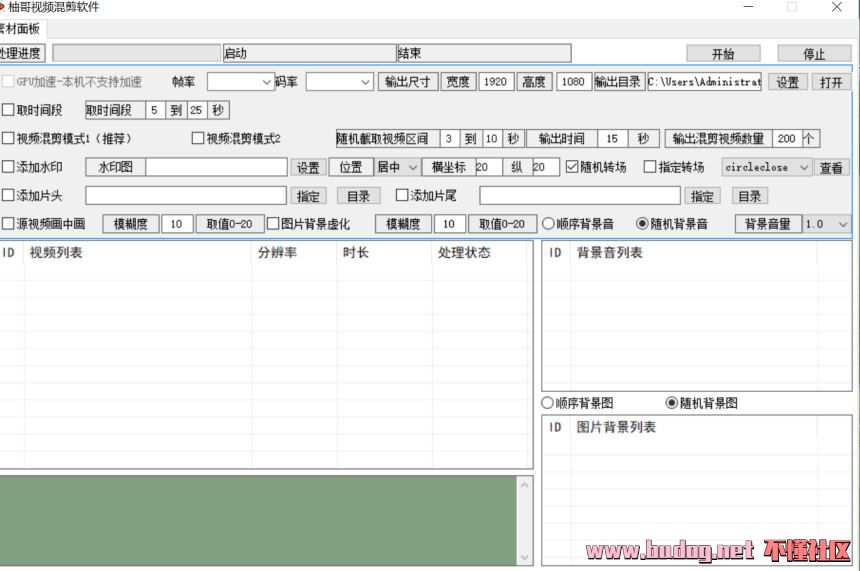Click the 查看 transition preview button

point(831,168)
